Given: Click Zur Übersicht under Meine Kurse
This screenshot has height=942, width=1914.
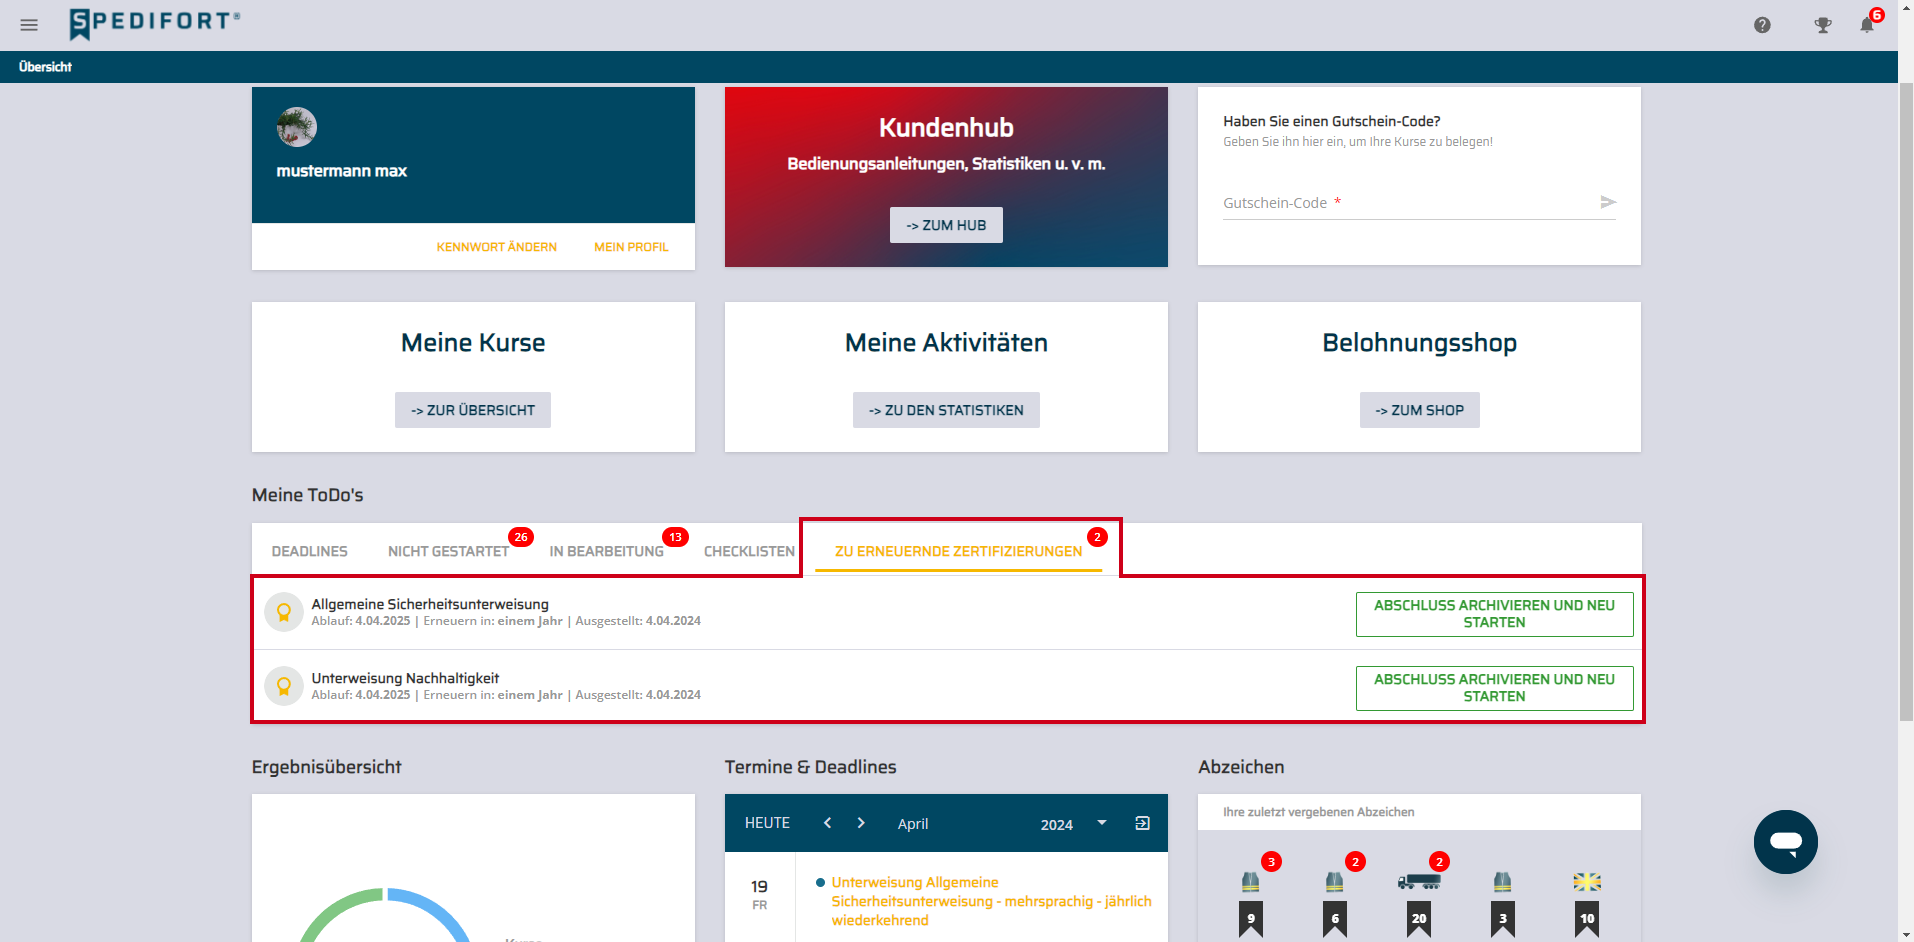Looking at the screenshot, I should [x=473, y=410].
